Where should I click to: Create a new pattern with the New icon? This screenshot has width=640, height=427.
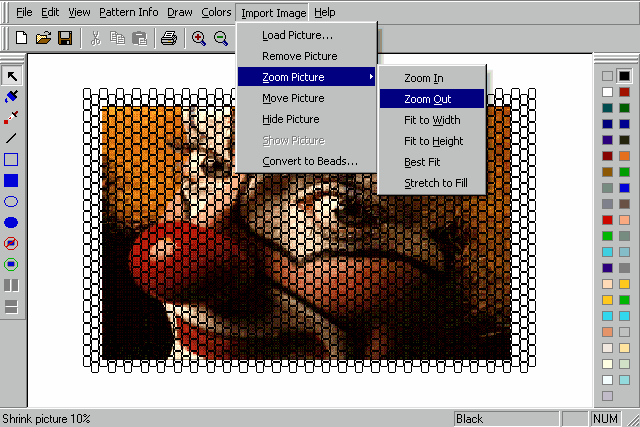(x=21, y=38)
